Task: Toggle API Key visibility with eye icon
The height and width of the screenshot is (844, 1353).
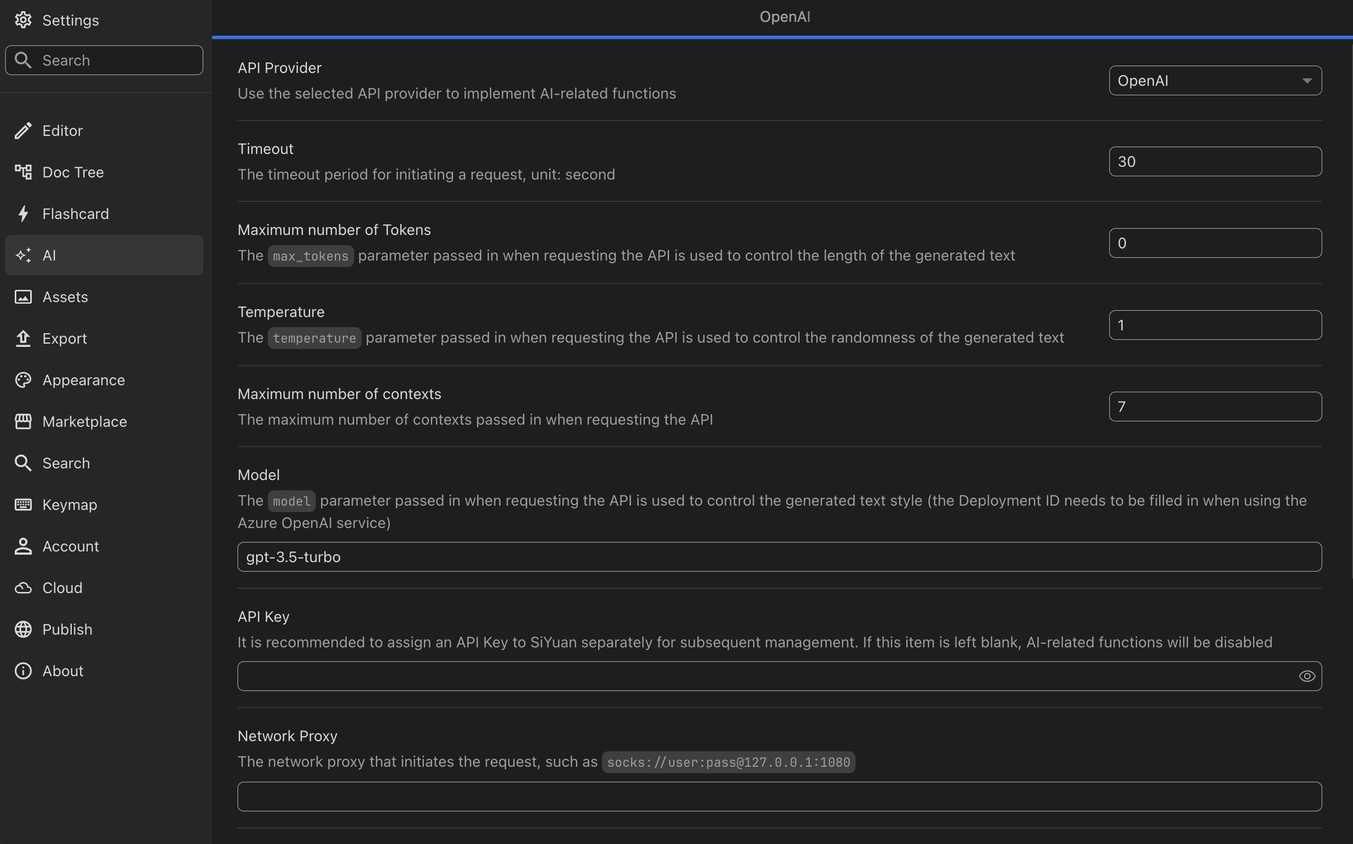Action: click(x=1306, y=676)
